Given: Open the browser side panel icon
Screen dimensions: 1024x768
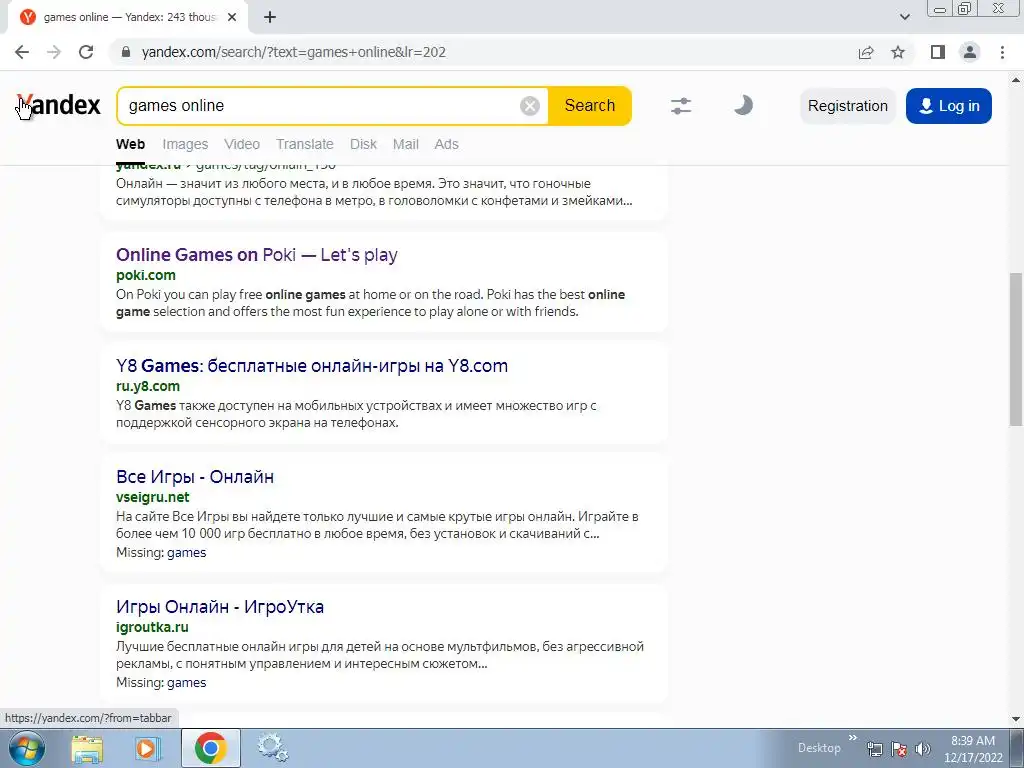Looking at the screenshot, I should coord(938,52).
